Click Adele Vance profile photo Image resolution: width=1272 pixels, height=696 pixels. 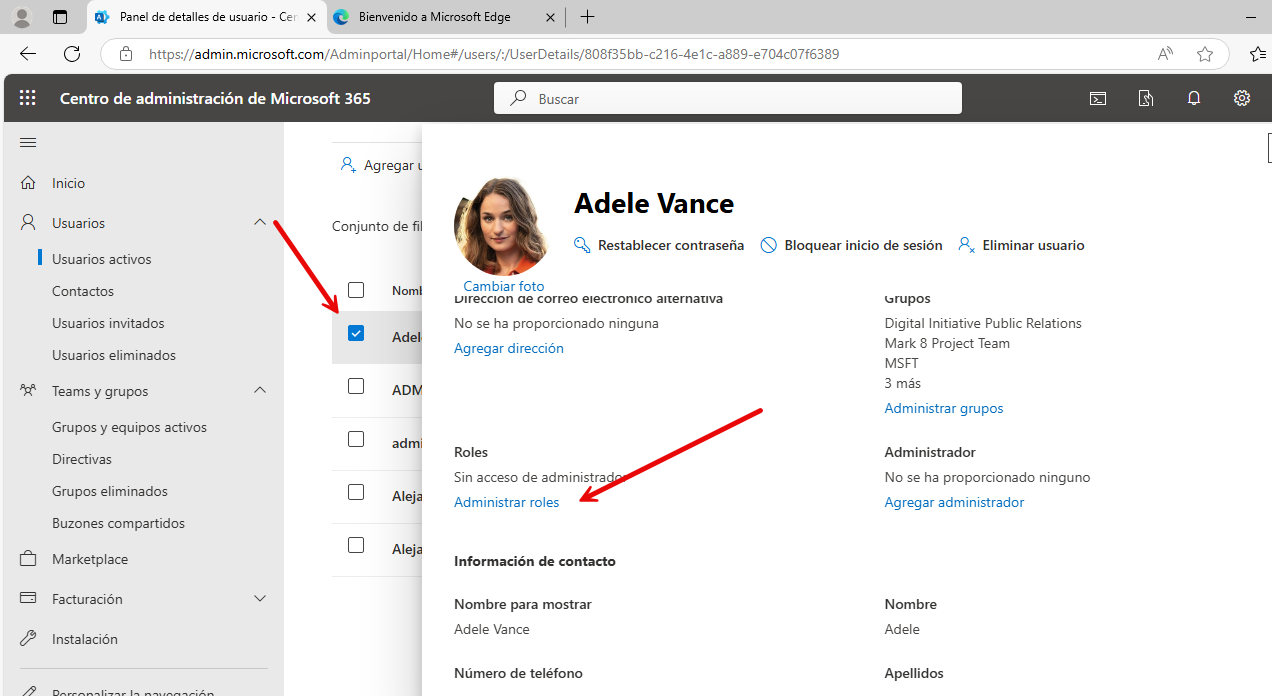coord(503,227)
